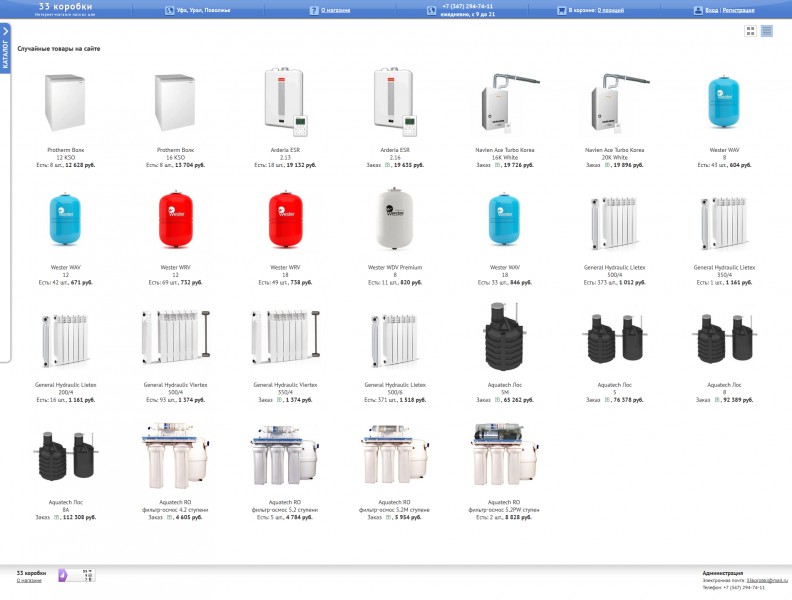Screen dimensions: 792x600
Task: Click the administration email link in footer
Action: click(x=767, y=581)
